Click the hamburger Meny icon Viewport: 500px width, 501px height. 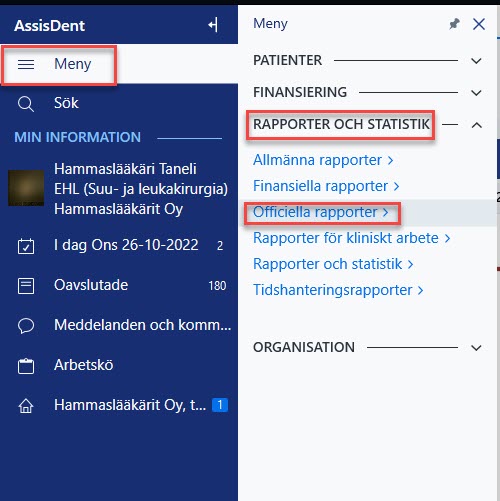26,64
